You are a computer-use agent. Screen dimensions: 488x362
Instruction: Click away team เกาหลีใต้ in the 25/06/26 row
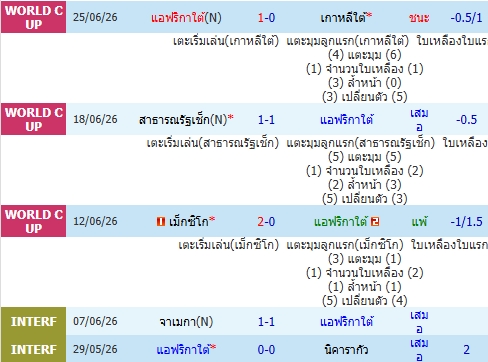(x=344, y=17)
